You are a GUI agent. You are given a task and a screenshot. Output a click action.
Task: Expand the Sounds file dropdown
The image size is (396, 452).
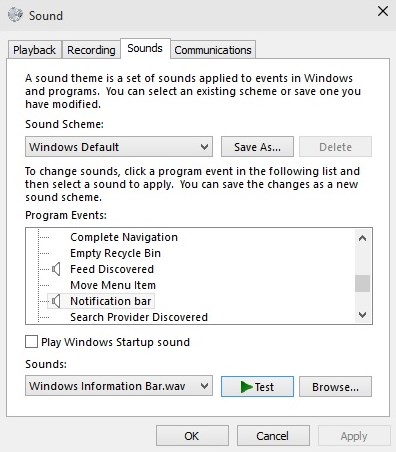(119, 386)
